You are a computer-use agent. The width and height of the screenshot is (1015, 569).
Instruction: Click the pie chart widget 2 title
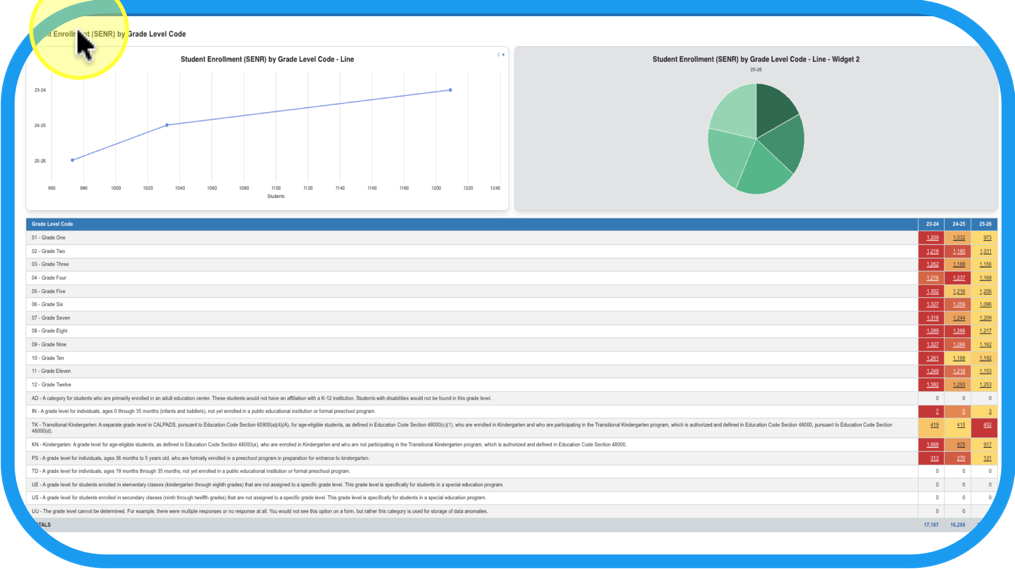tap(755, 59)
